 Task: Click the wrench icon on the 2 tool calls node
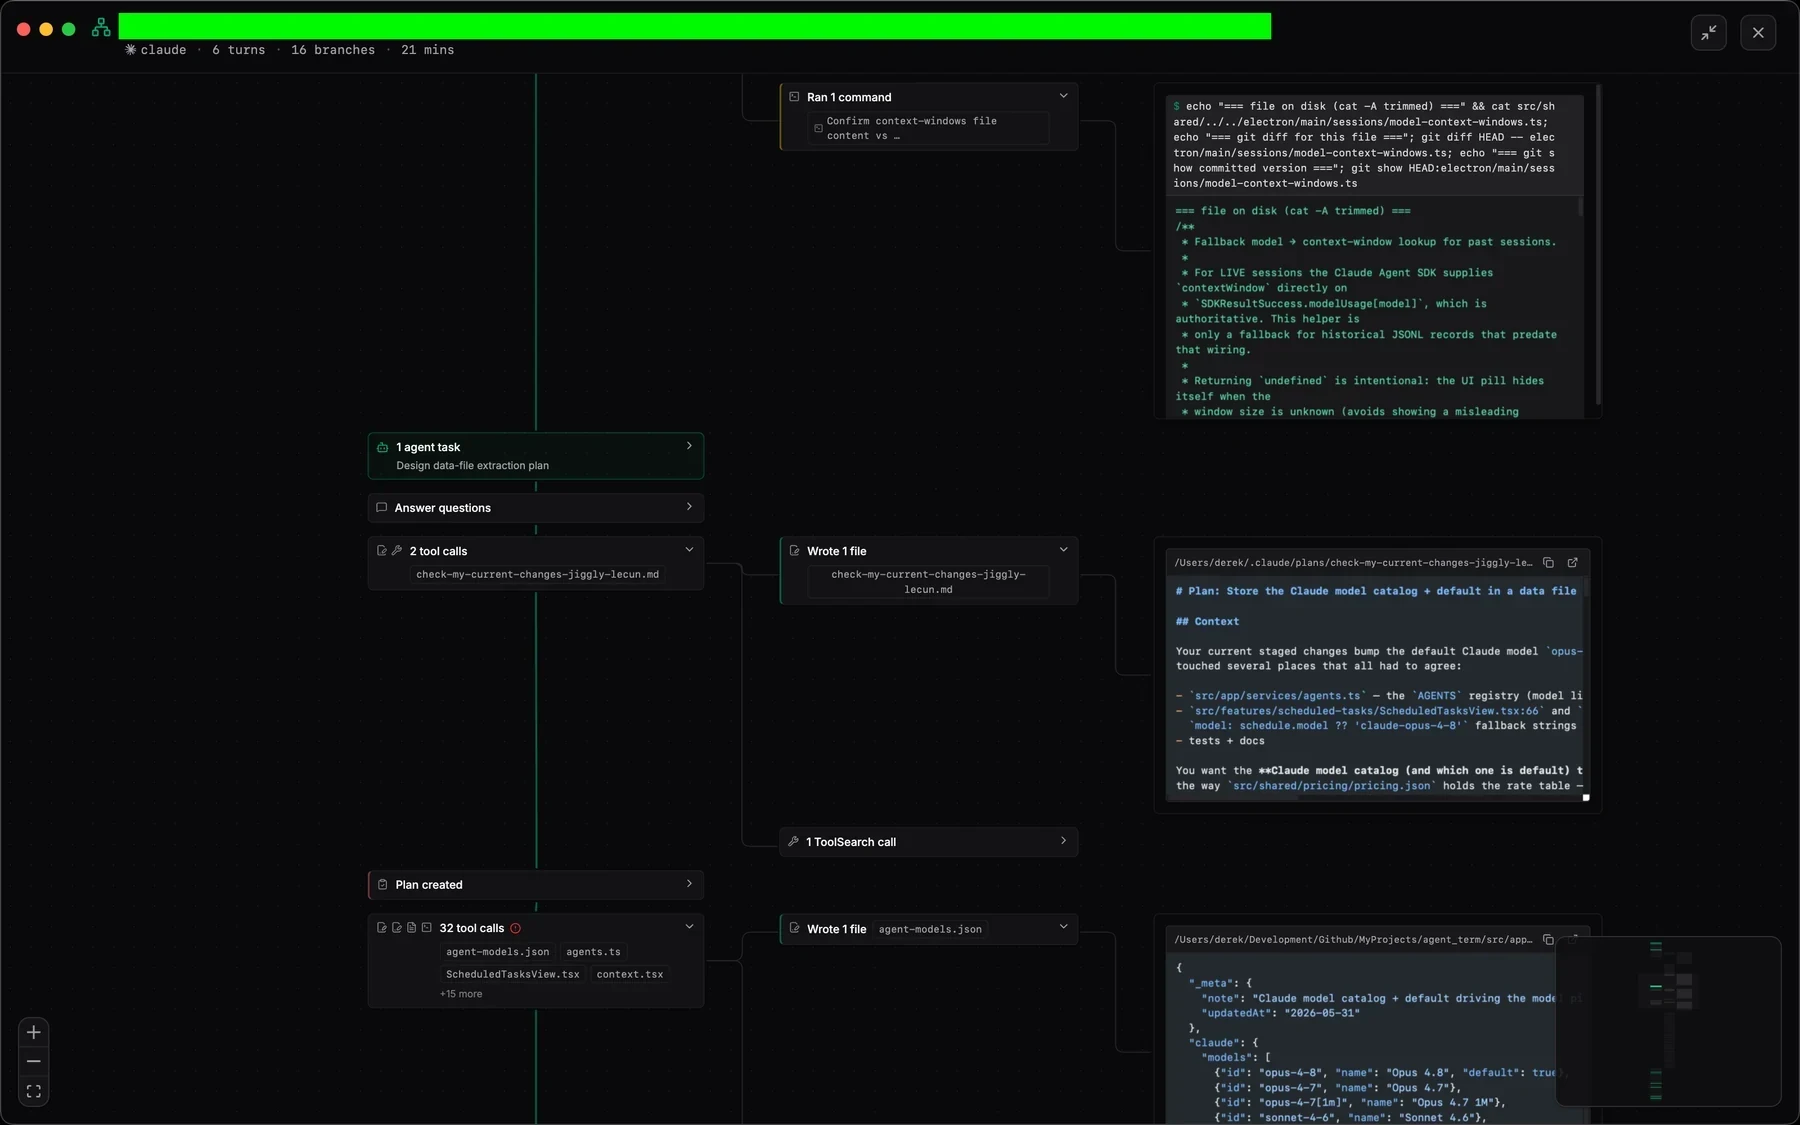click(x=396, y=550)
